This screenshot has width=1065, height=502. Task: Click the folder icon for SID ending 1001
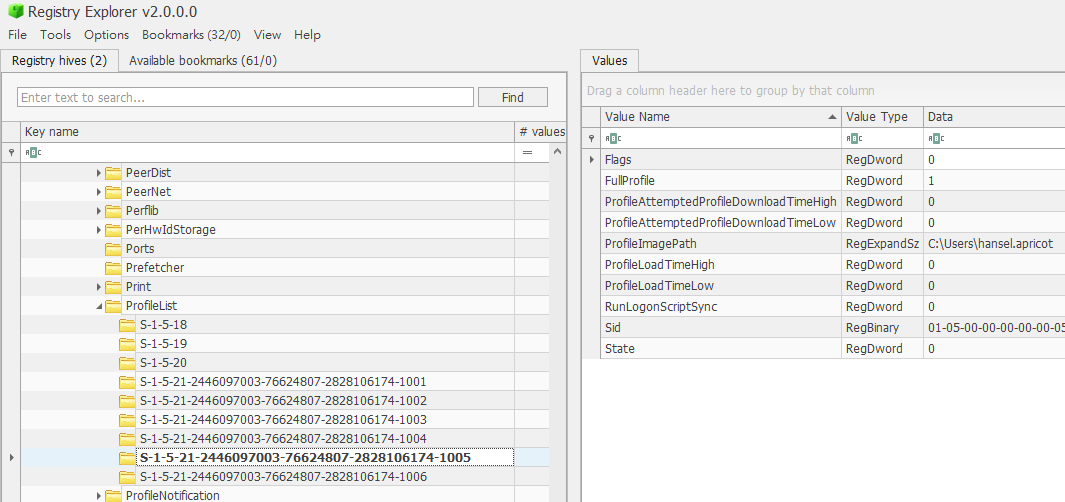click(x=127, y=382)
